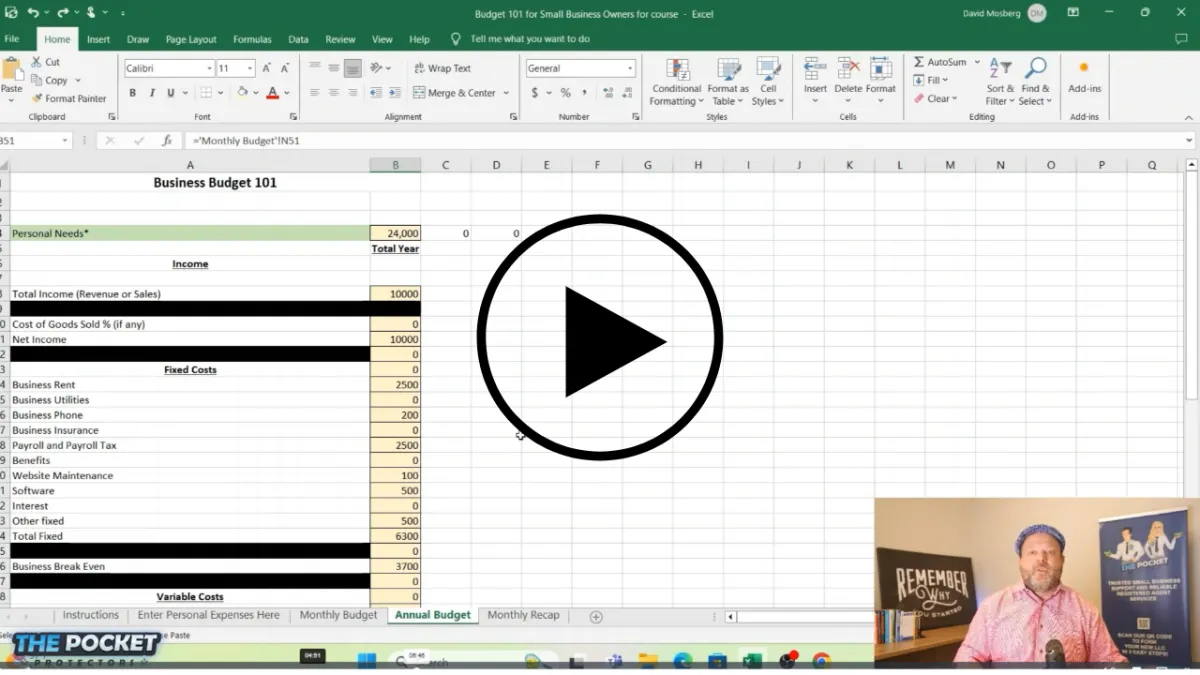Expand the Borders dropdown arrow
Viewport: 1200px width, 675px height.
221,93
